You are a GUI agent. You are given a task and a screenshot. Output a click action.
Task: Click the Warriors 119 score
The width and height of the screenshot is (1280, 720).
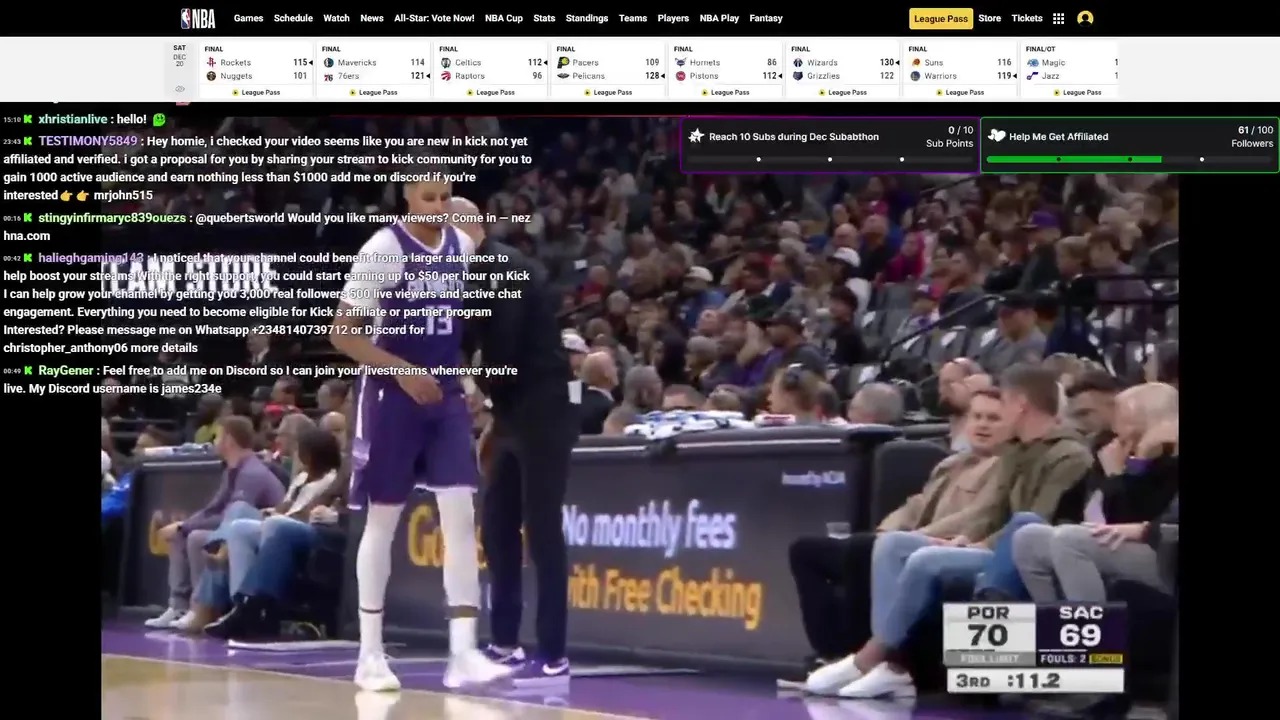(1004, 76)
